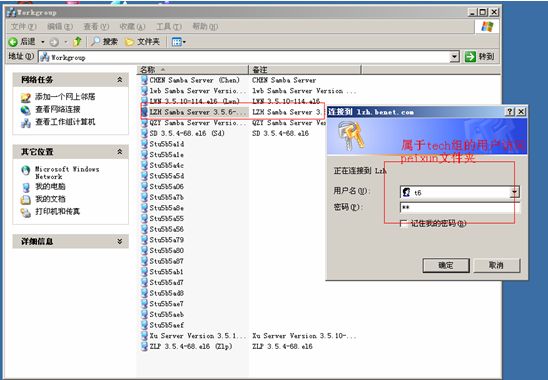Click the 取消 button in login dialog

click(497, 266)
